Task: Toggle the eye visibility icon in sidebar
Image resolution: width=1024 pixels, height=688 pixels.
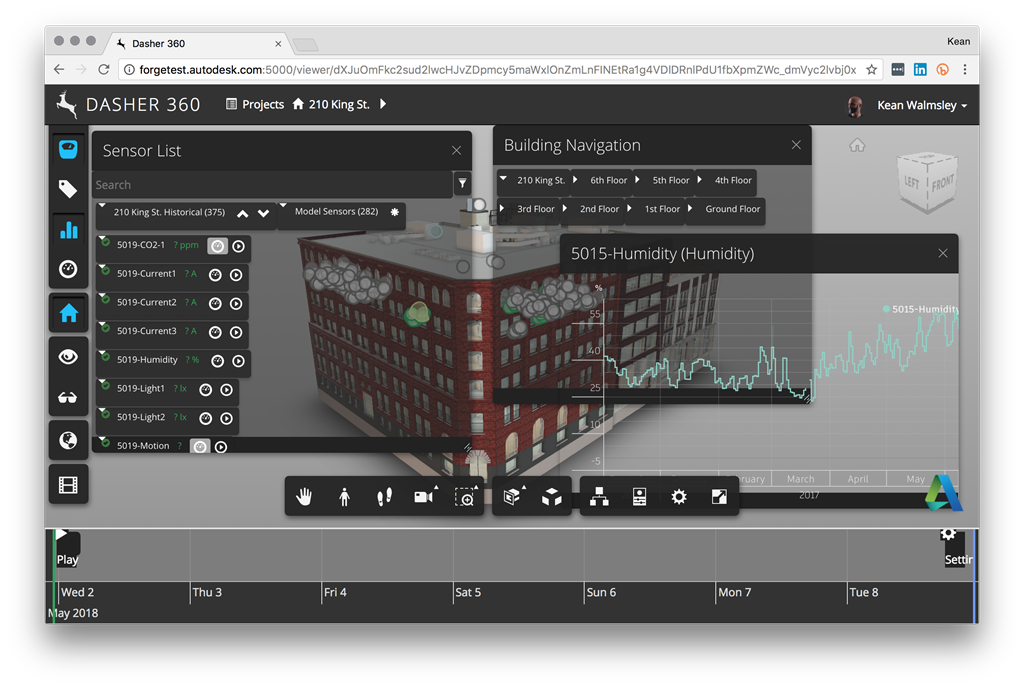Action: coord(68,356)
